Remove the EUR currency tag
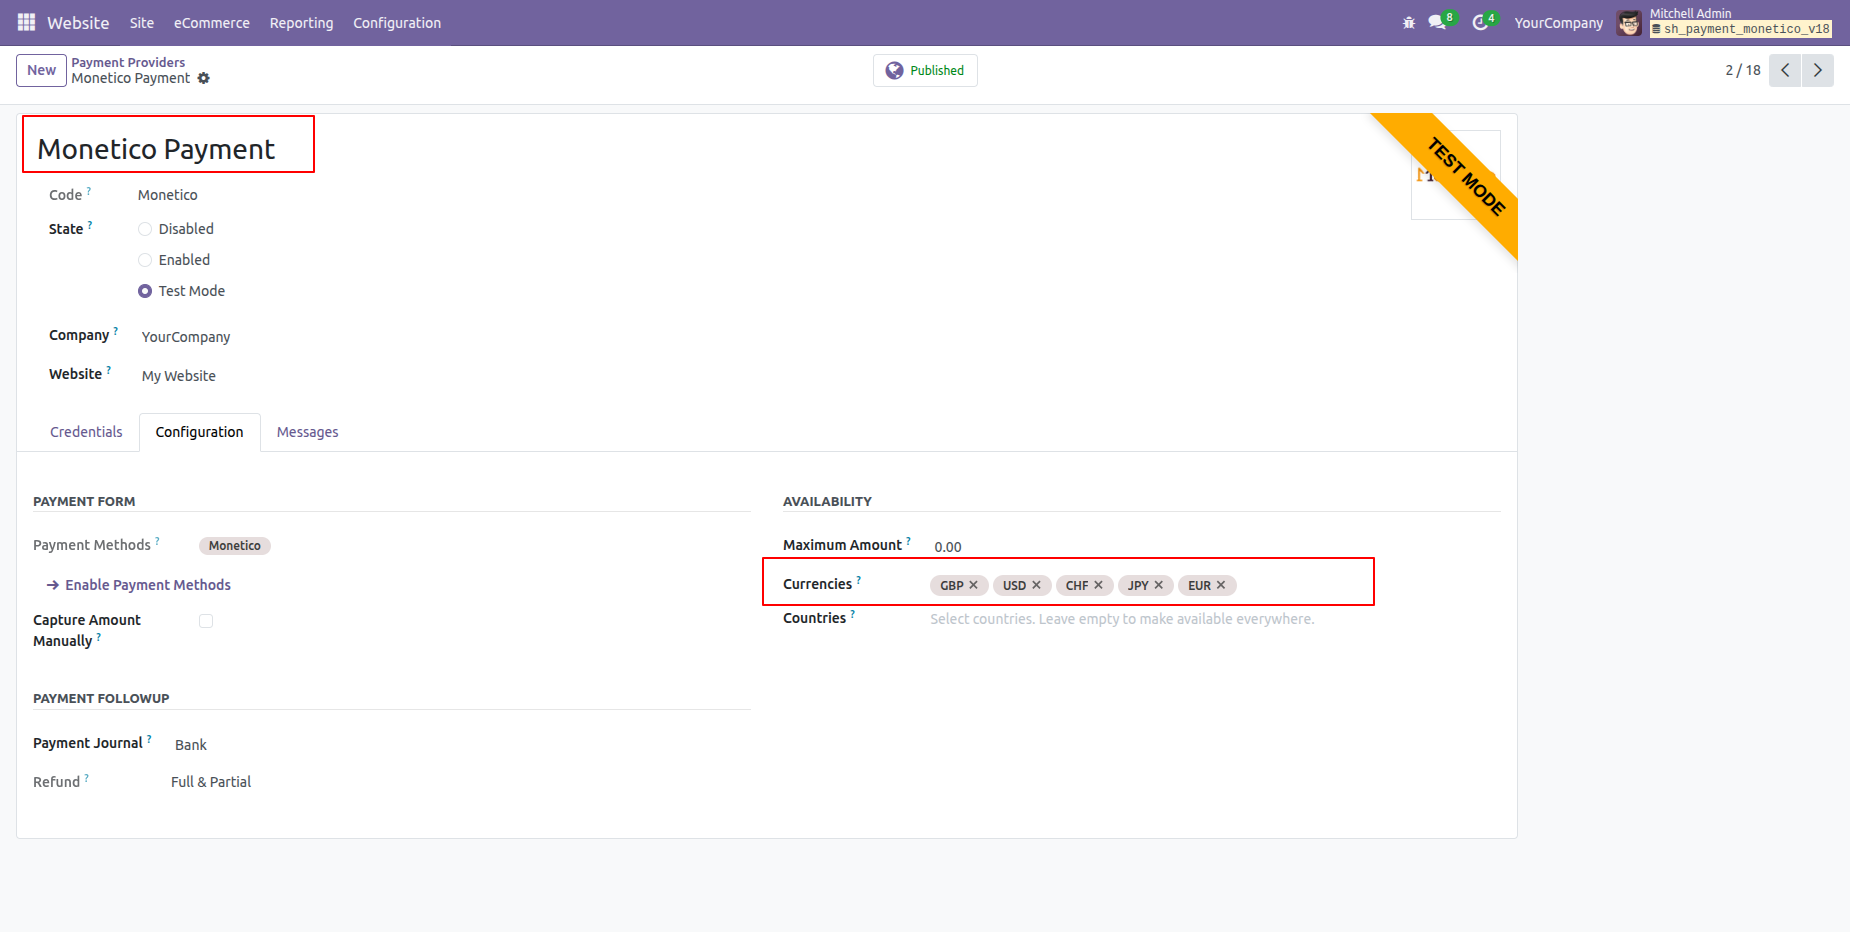Screen dimensions: 1850x932 tap(1221, 585)
